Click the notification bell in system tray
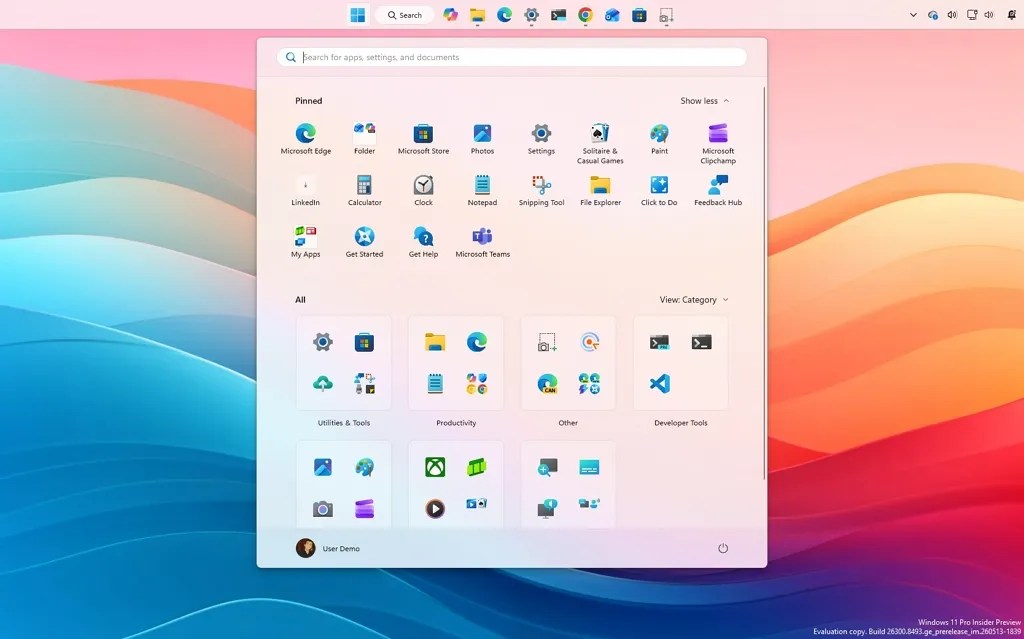 pos(1012,15)
